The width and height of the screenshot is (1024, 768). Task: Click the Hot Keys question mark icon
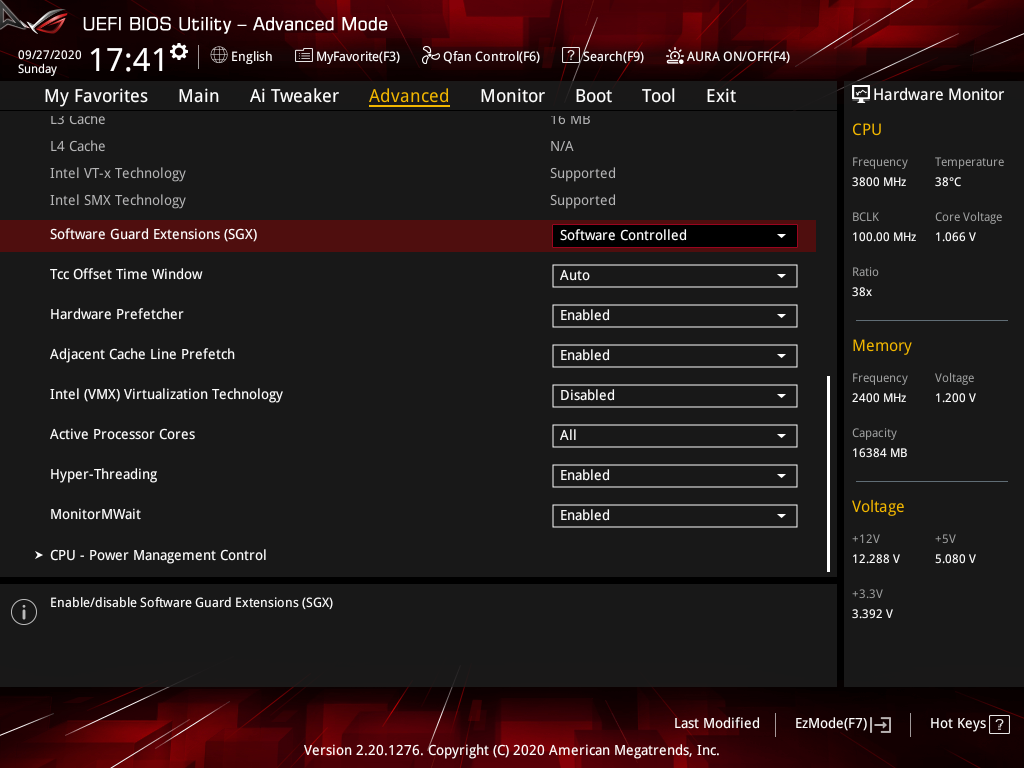tap(999, 724)
